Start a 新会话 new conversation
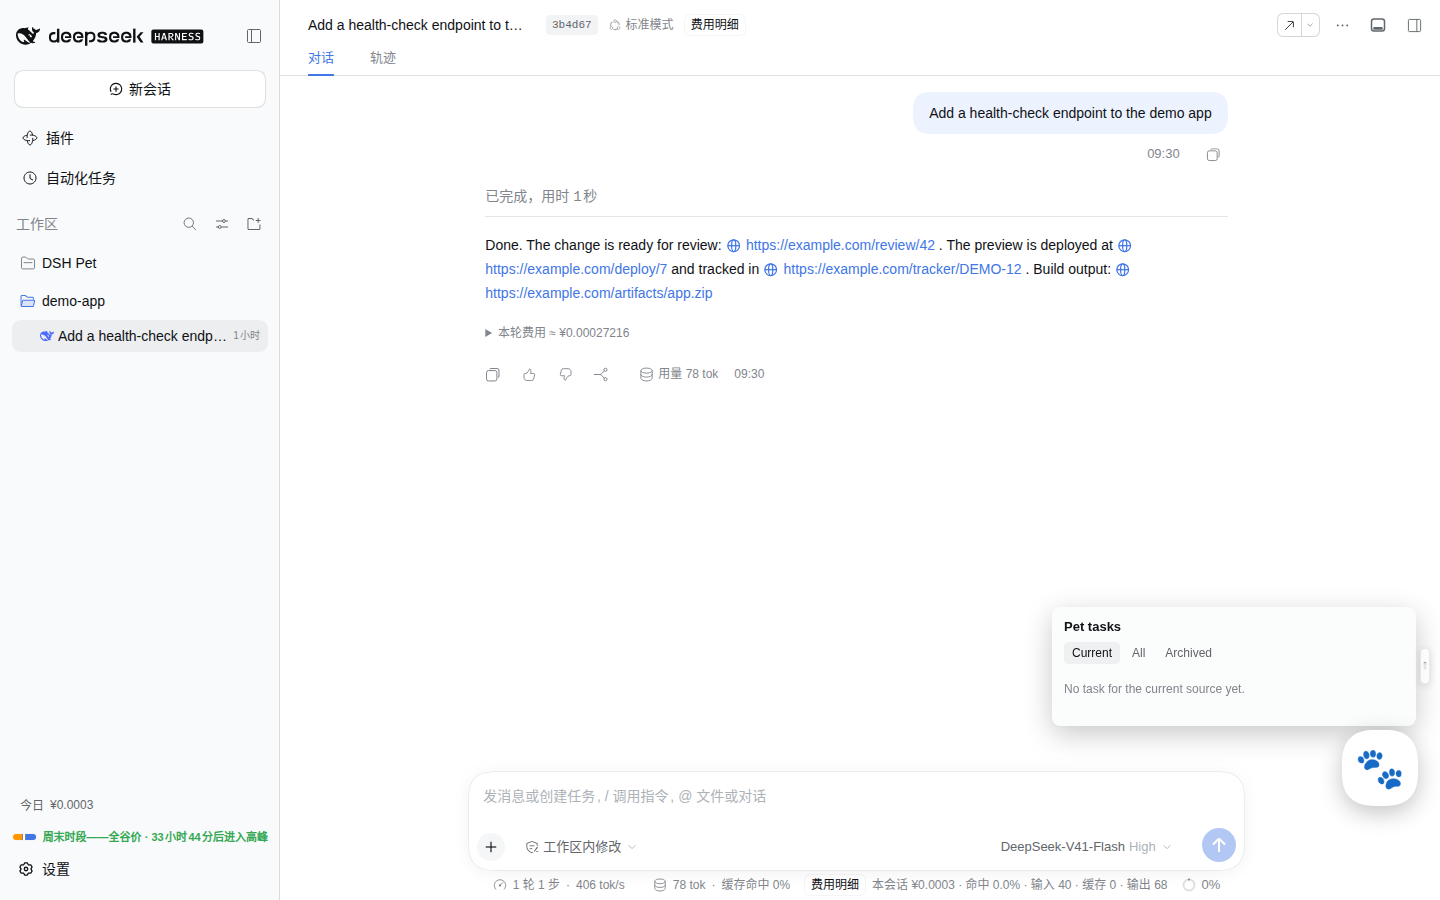Screen dimensions: 1440x900 pyautogui.click(x=140, y=89)
